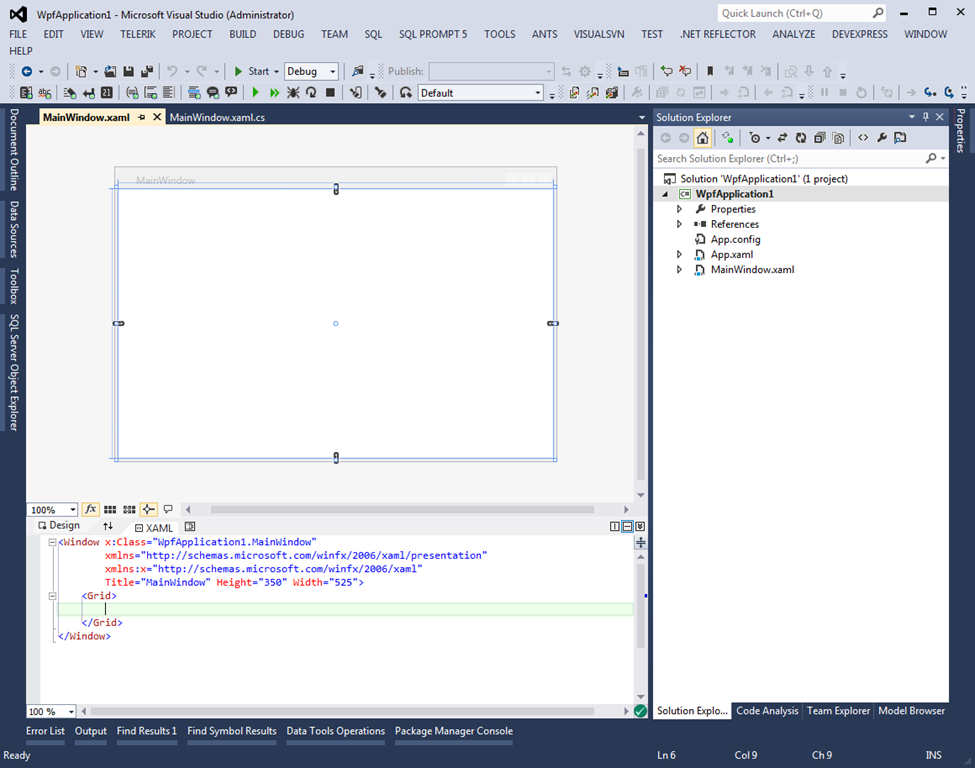The height and width of the screenshot is (768, 975).
Task: Toggle the fx effects button in designer
Action: (x=90, y=509)
